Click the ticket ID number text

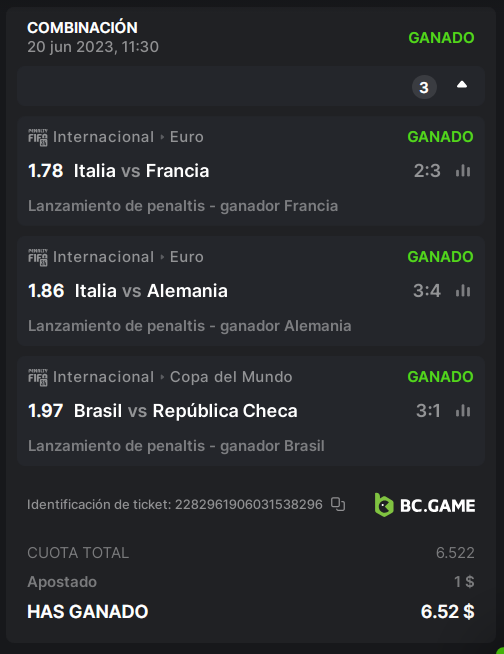tap(249, 504)
